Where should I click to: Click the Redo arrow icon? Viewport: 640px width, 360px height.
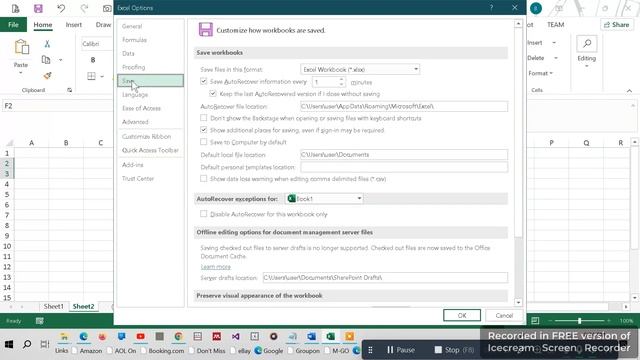[x=84, y=8]
